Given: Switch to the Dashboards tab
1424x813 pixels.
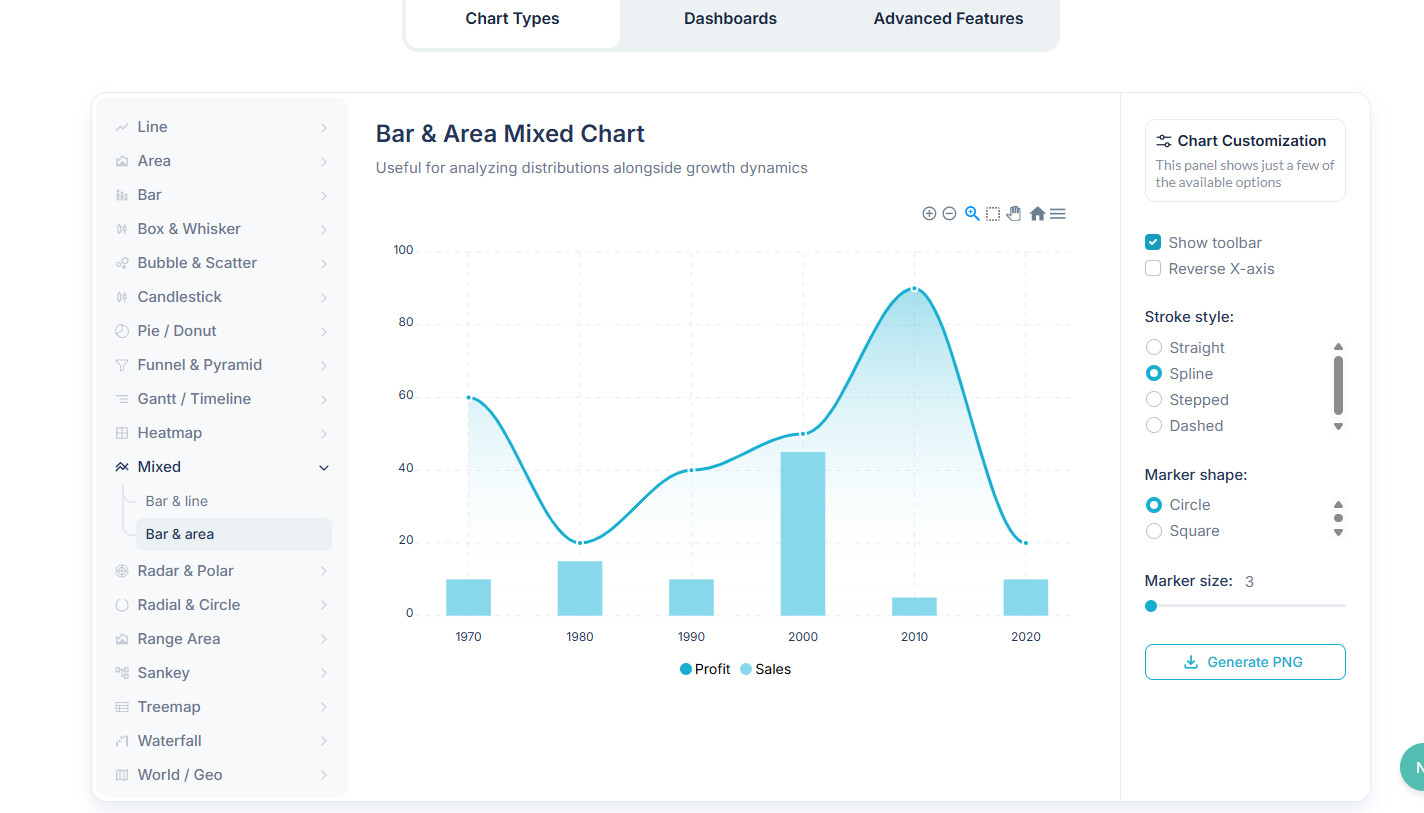Looking at the screenshot, I should click(x=730, y=19).
